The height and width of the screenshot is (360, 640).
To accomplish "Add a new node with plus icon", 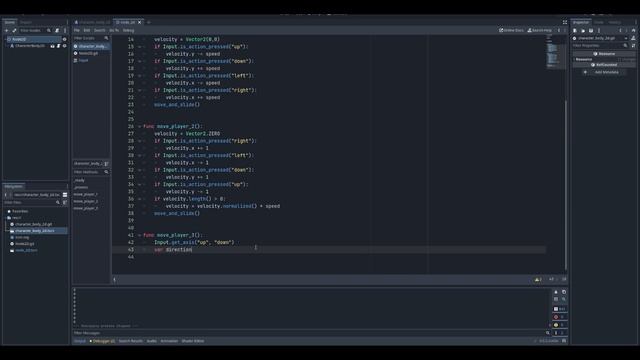I will coord(6,31).
